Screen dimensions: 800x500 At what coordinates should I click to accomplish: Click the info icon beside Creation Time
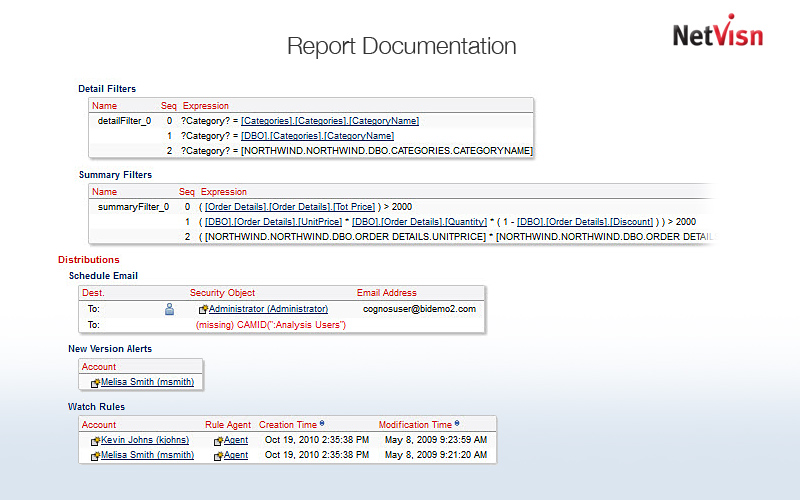point(321,424)
